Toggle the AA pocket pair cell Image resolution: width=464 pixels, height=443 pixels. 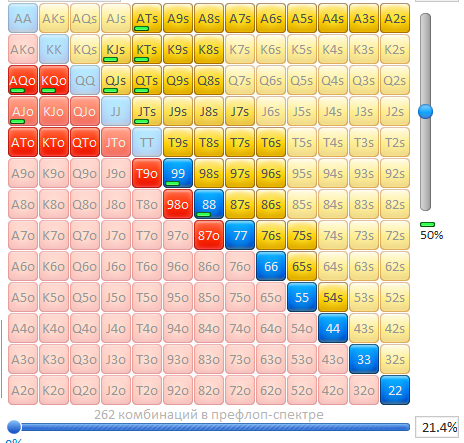tap(23, 18)
